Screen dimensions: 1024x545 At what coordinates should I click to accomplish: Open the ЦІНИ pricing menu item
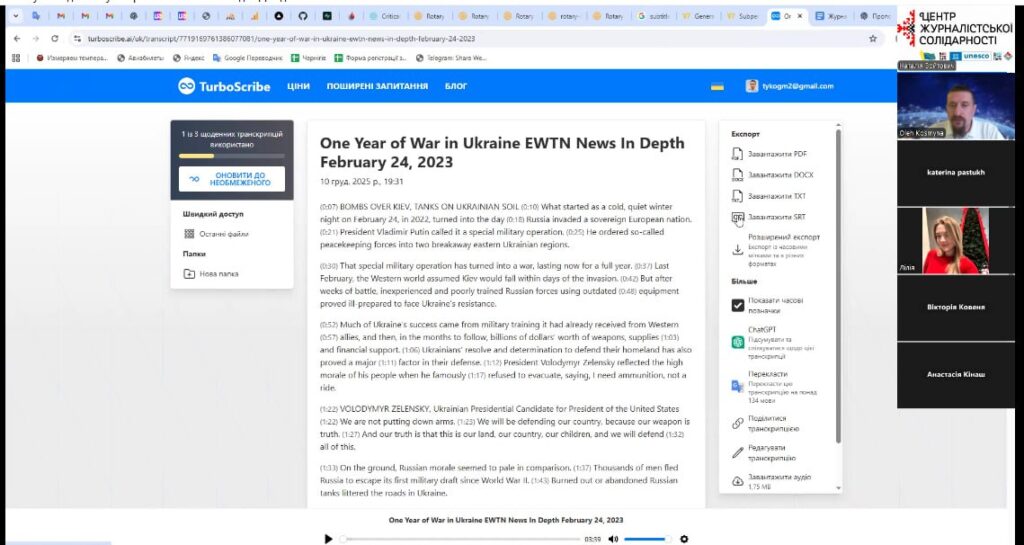pyautogui.click(x=298, y=87)
